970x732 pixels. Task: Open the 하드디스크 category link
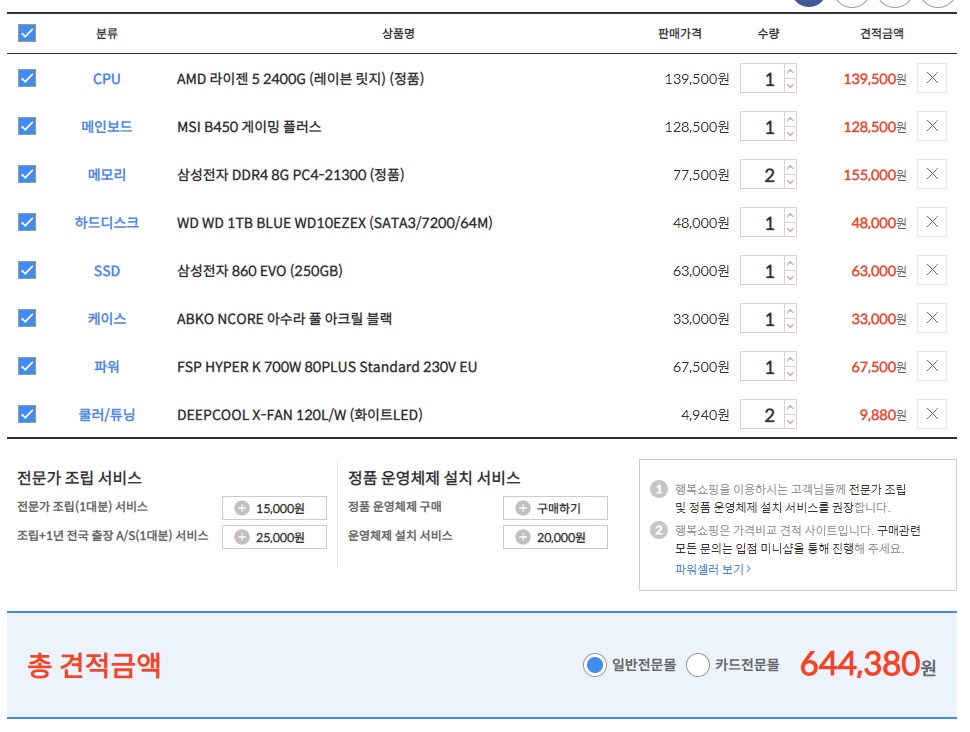(106, 223)
